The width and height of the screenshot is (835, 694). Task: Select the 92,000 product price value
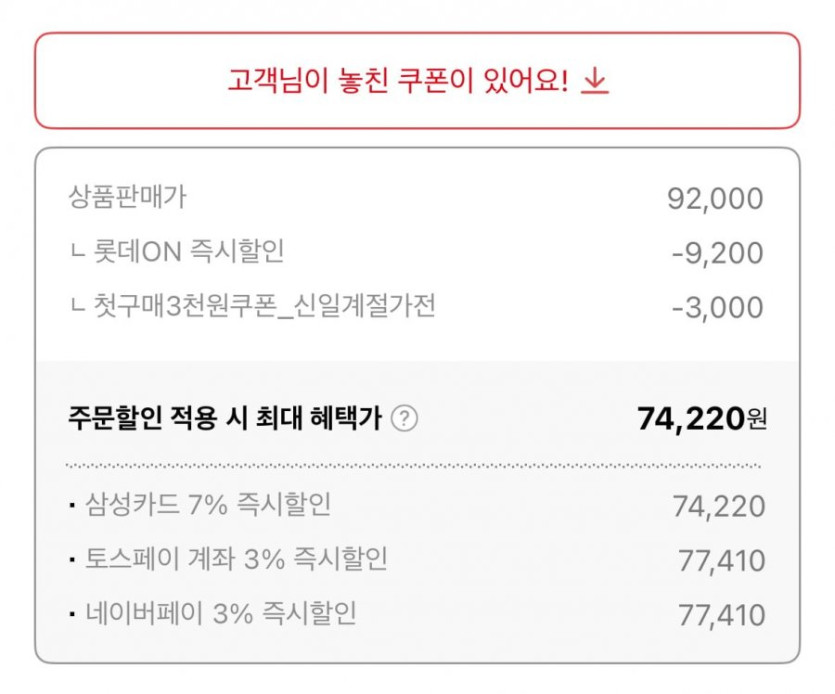point(714,199)
